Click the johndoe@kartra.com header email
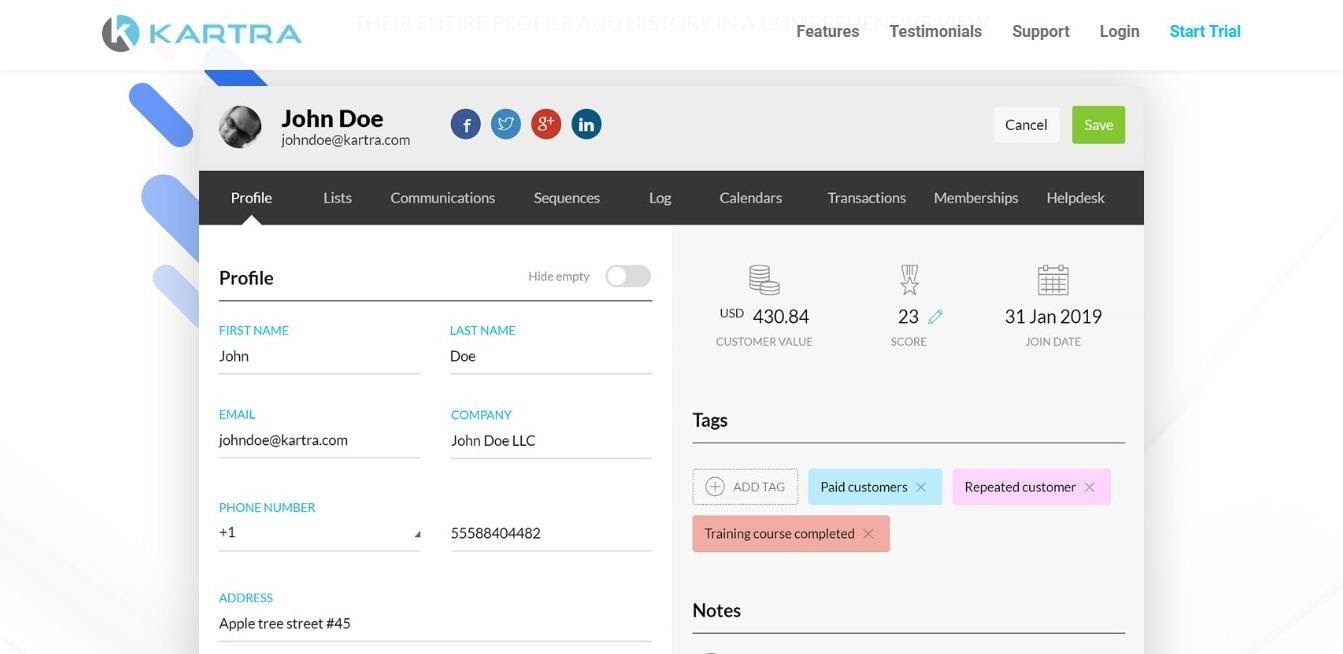This screenshot has width=1343, height=654. (346, 140)
